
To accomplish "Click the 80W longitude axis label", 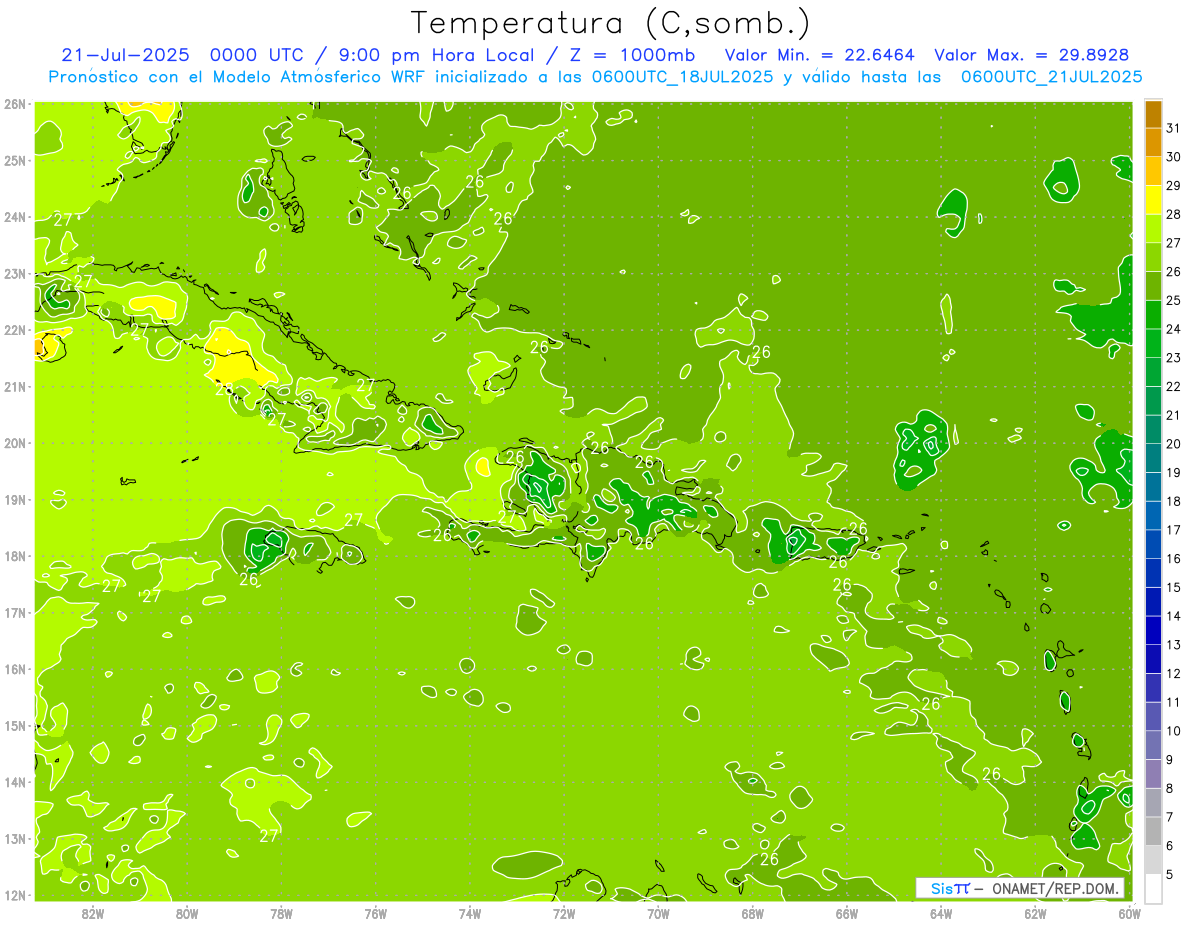I will pos(187,913).
